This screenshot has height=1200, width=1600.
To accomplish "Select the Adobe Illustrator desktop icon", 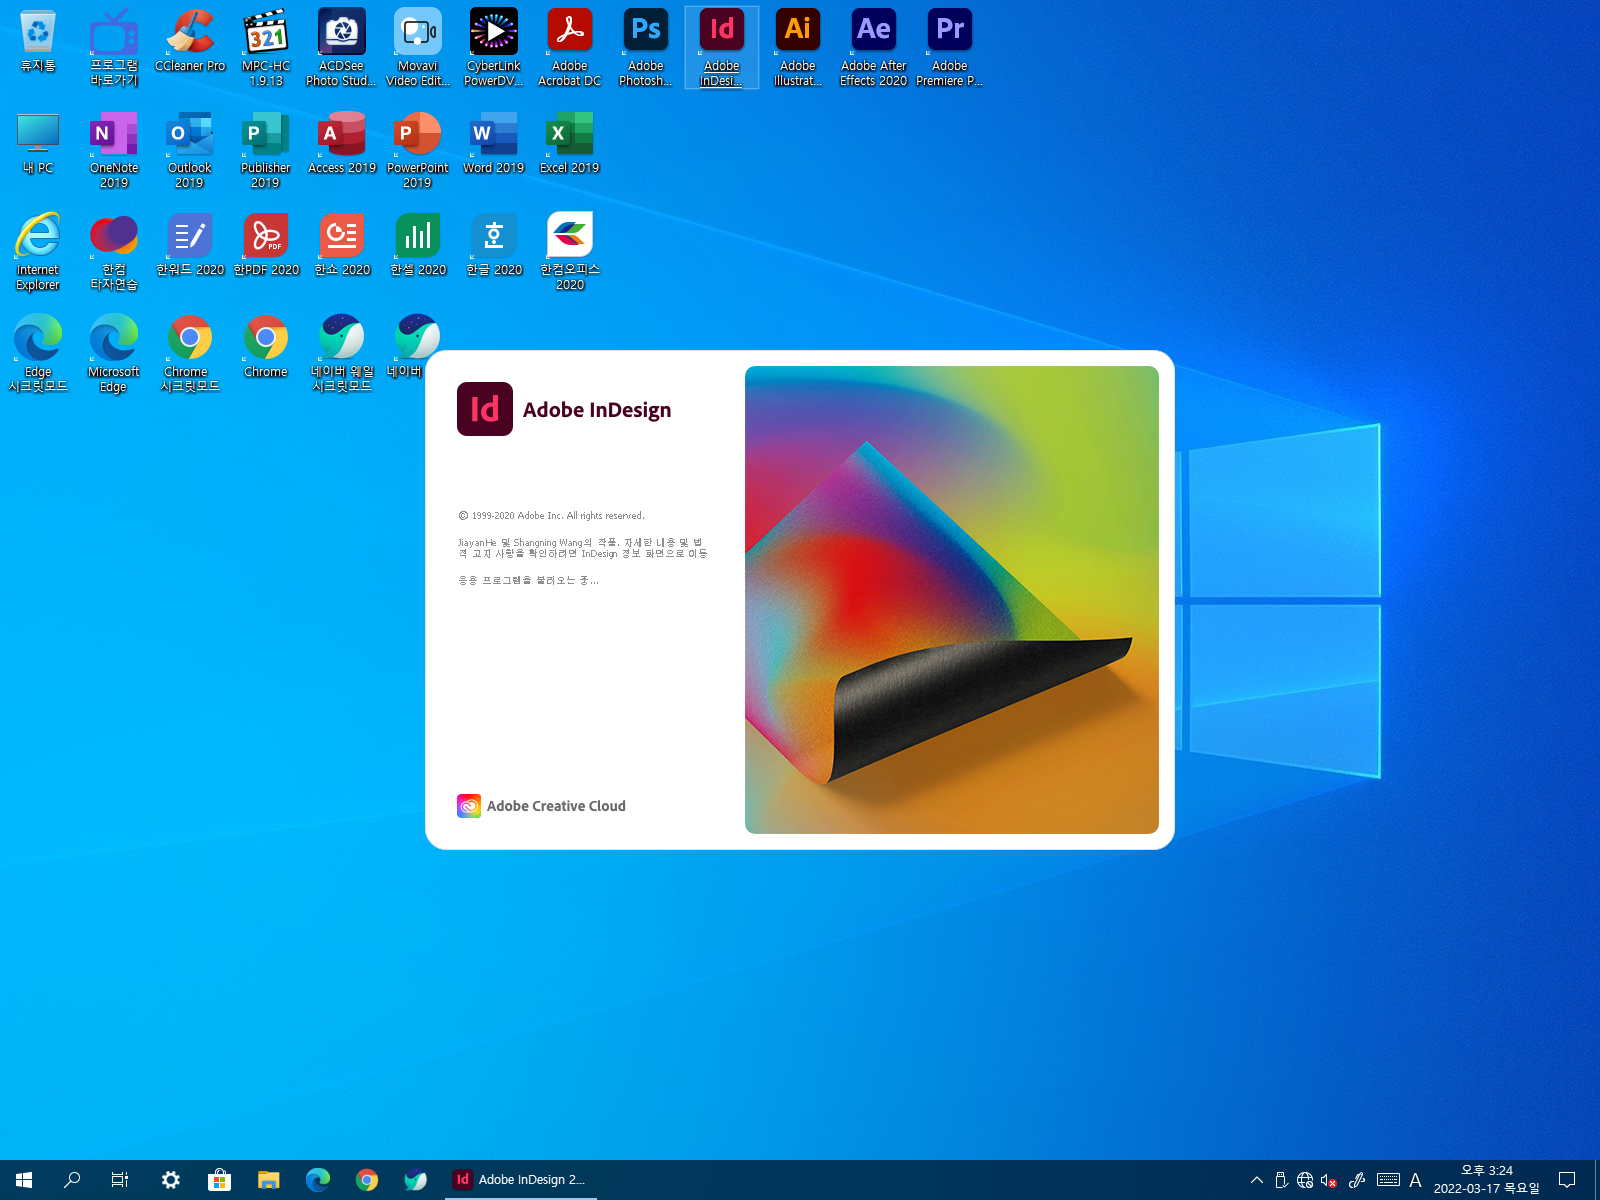I will click(x=798, y=48).
